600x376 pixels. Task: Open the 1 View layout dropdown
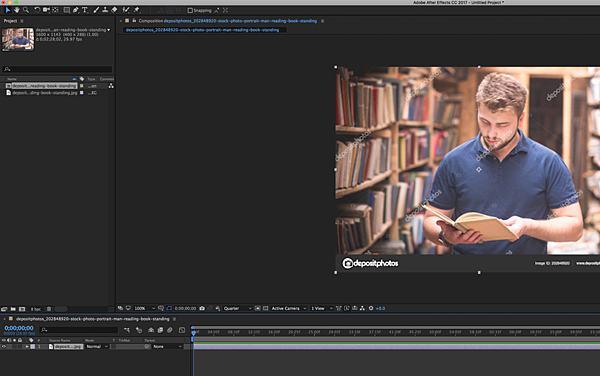coord(321,308)
